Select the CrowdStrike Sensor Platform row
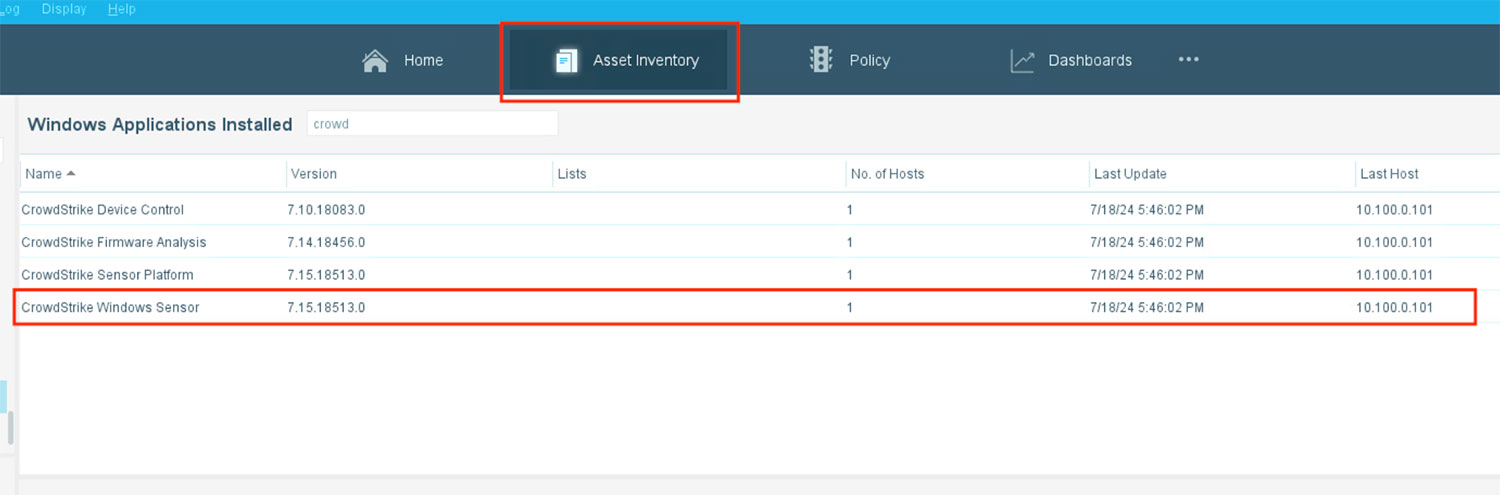1500x495 pixels. tap(760, 274)
